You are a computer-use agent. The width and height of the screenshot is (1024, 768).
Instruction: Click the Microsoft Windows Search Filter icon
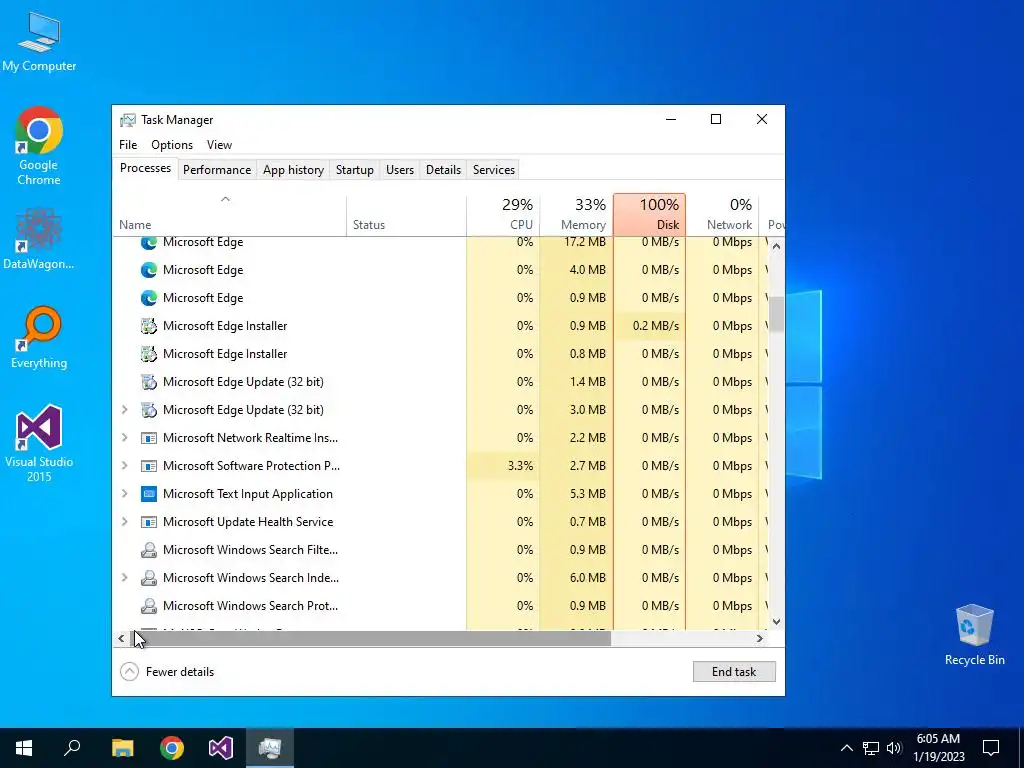click(x=149, y=550)
